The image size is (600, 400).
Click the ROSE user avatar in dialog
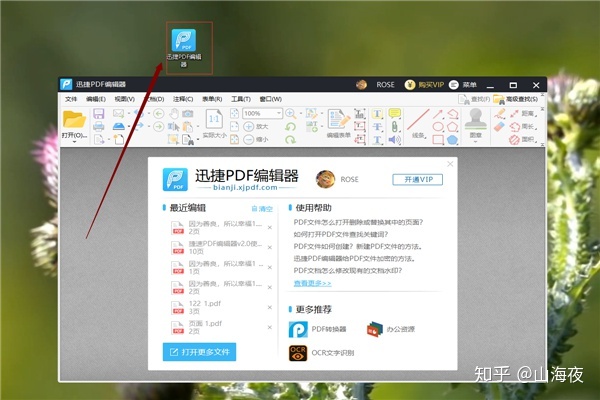click(325, 179)
